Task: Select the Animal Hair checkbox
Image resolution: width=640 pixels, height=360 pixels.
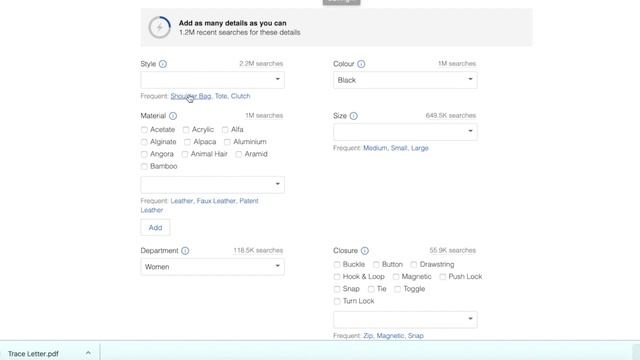Action: pyautogui.click(x=185, y=154)
